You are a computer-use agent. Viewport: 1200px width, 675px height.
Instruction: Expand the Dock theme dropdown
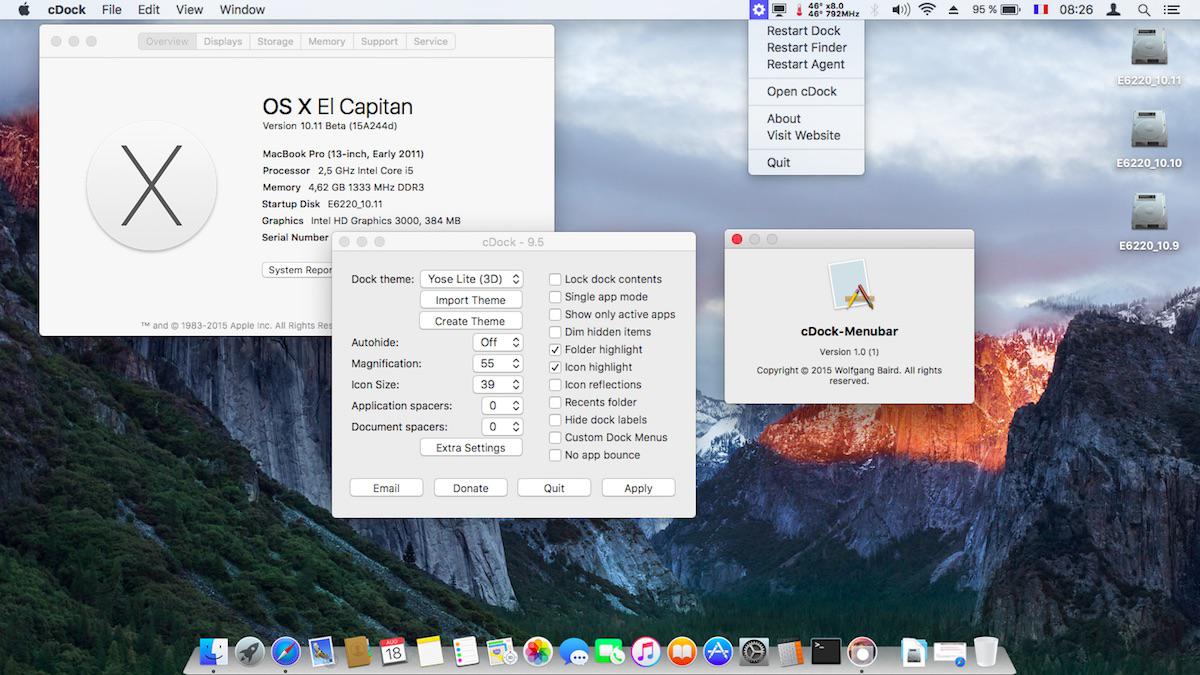click(471, 280)
